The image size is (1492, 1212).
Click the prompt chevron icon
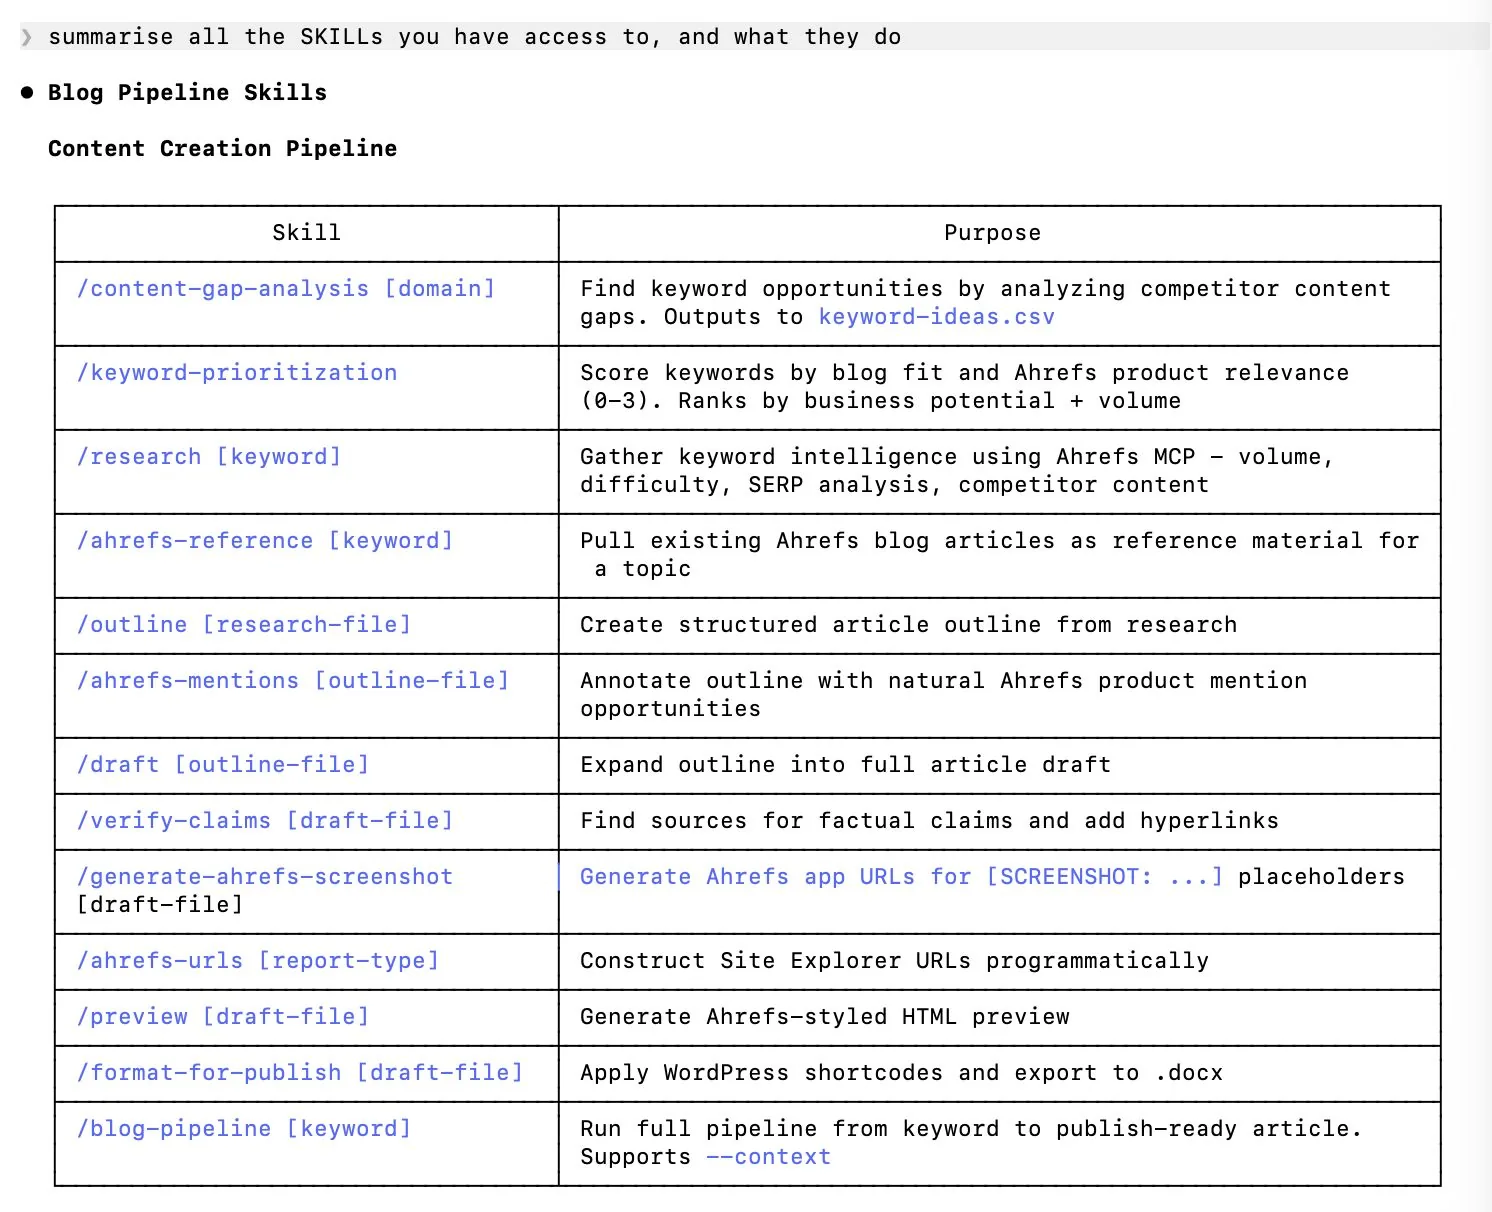[x=27, y=38]
